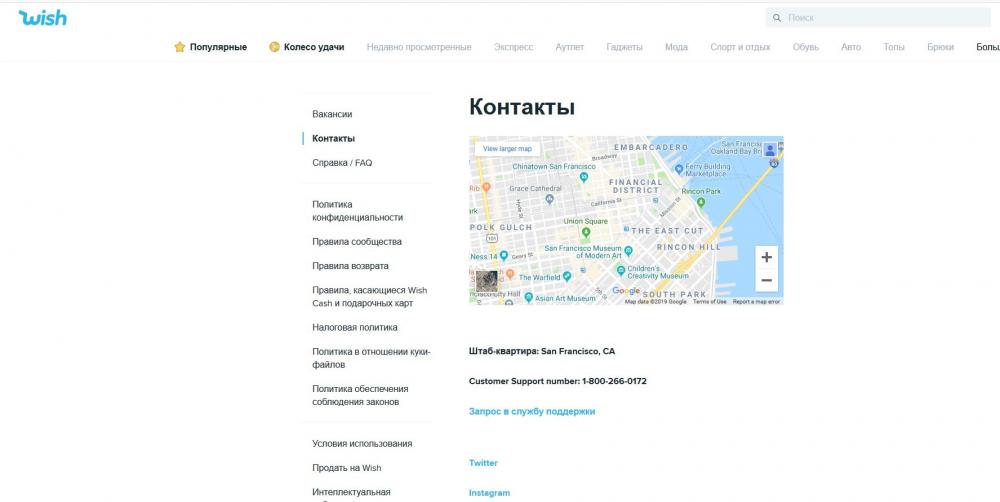
Task: Open the Колесо удачи tab
Action: (314, 47)
